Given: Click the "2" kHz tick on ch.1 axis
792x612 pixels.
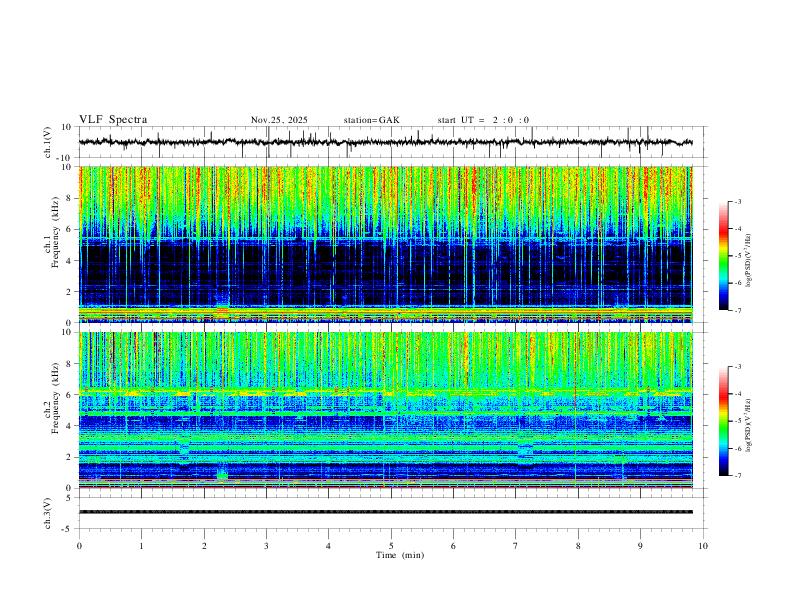Looking at the screenshot, I should pyautogui.click(x=70, y=292).
